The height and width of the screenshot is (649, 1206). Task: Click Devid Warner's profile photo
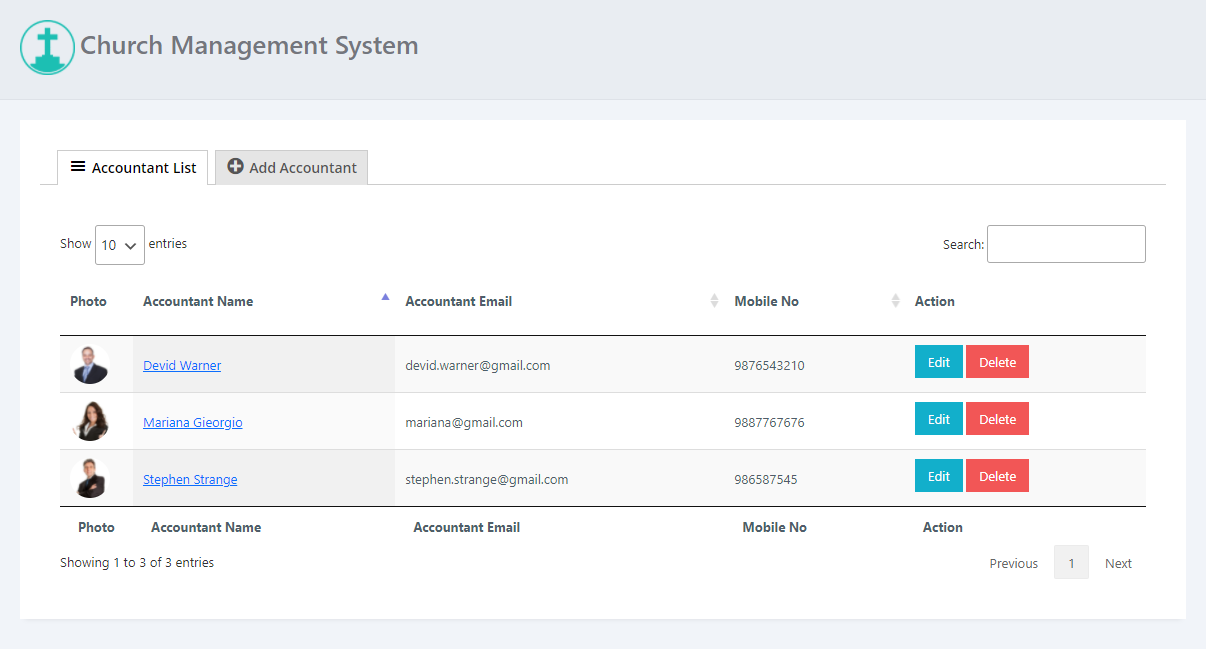tap(90, 365)
